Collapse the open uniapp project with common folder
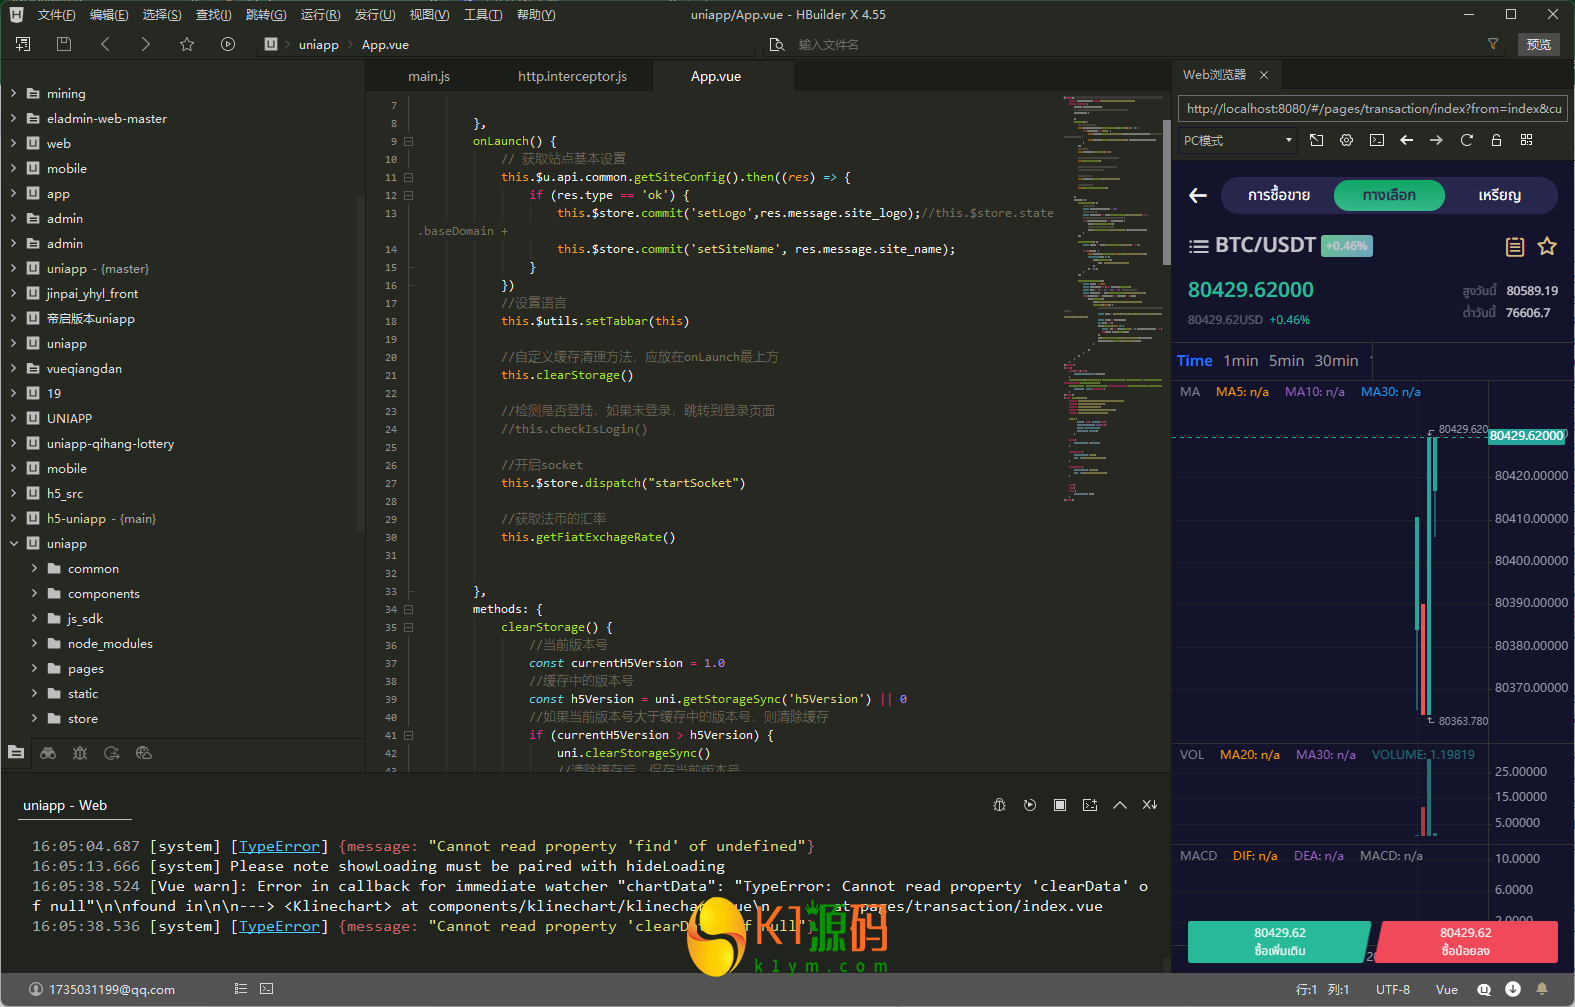This screenshot has height=1007, width=1575. pyautogui.click(x=14, y=543)
